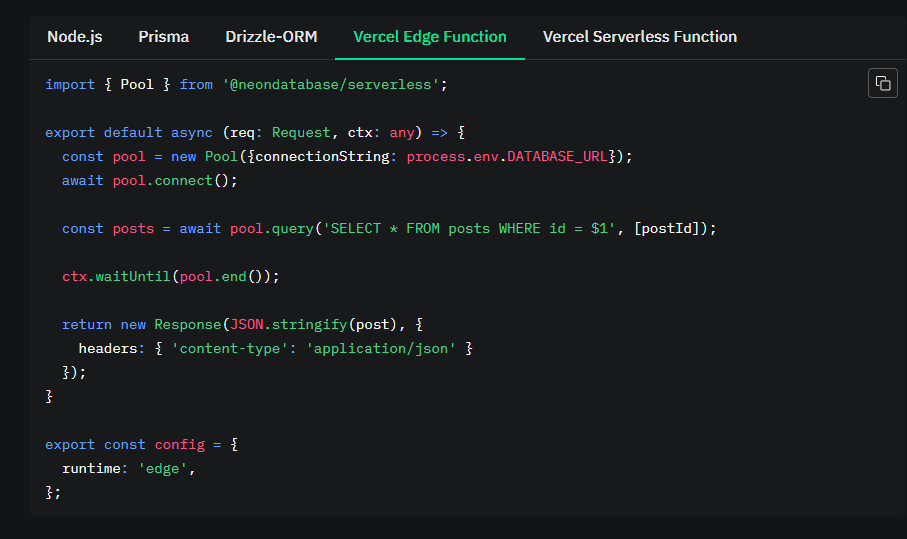The width and height of the screenshot is (907, 539).
Task: Click 'process.env.DATABASE_URL' in the code
Action: (507, 157)
